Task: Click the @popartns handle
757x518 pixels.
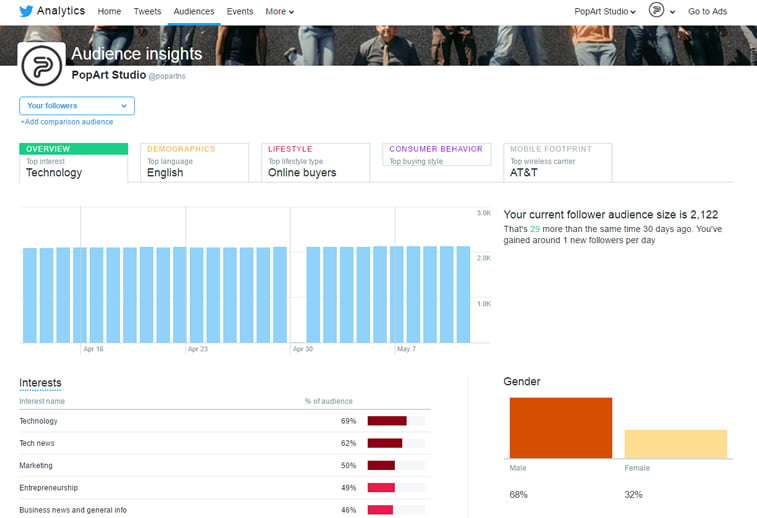Action: 167,76
